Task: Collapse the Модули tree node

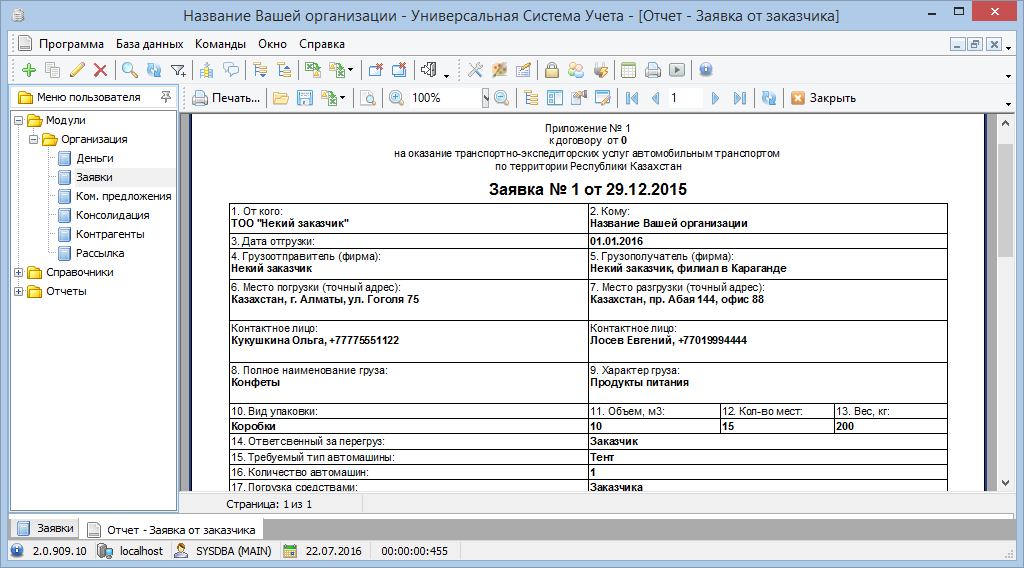Action: point(19,120)
